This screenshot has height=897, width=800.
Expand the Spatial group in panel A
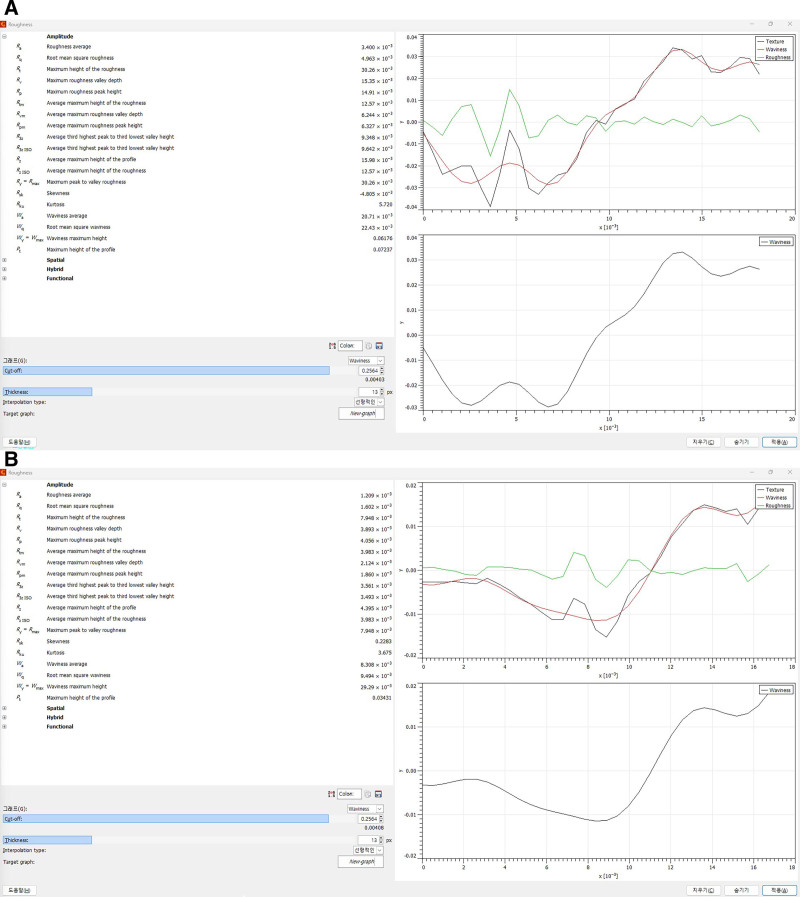(x=4, y=260)
